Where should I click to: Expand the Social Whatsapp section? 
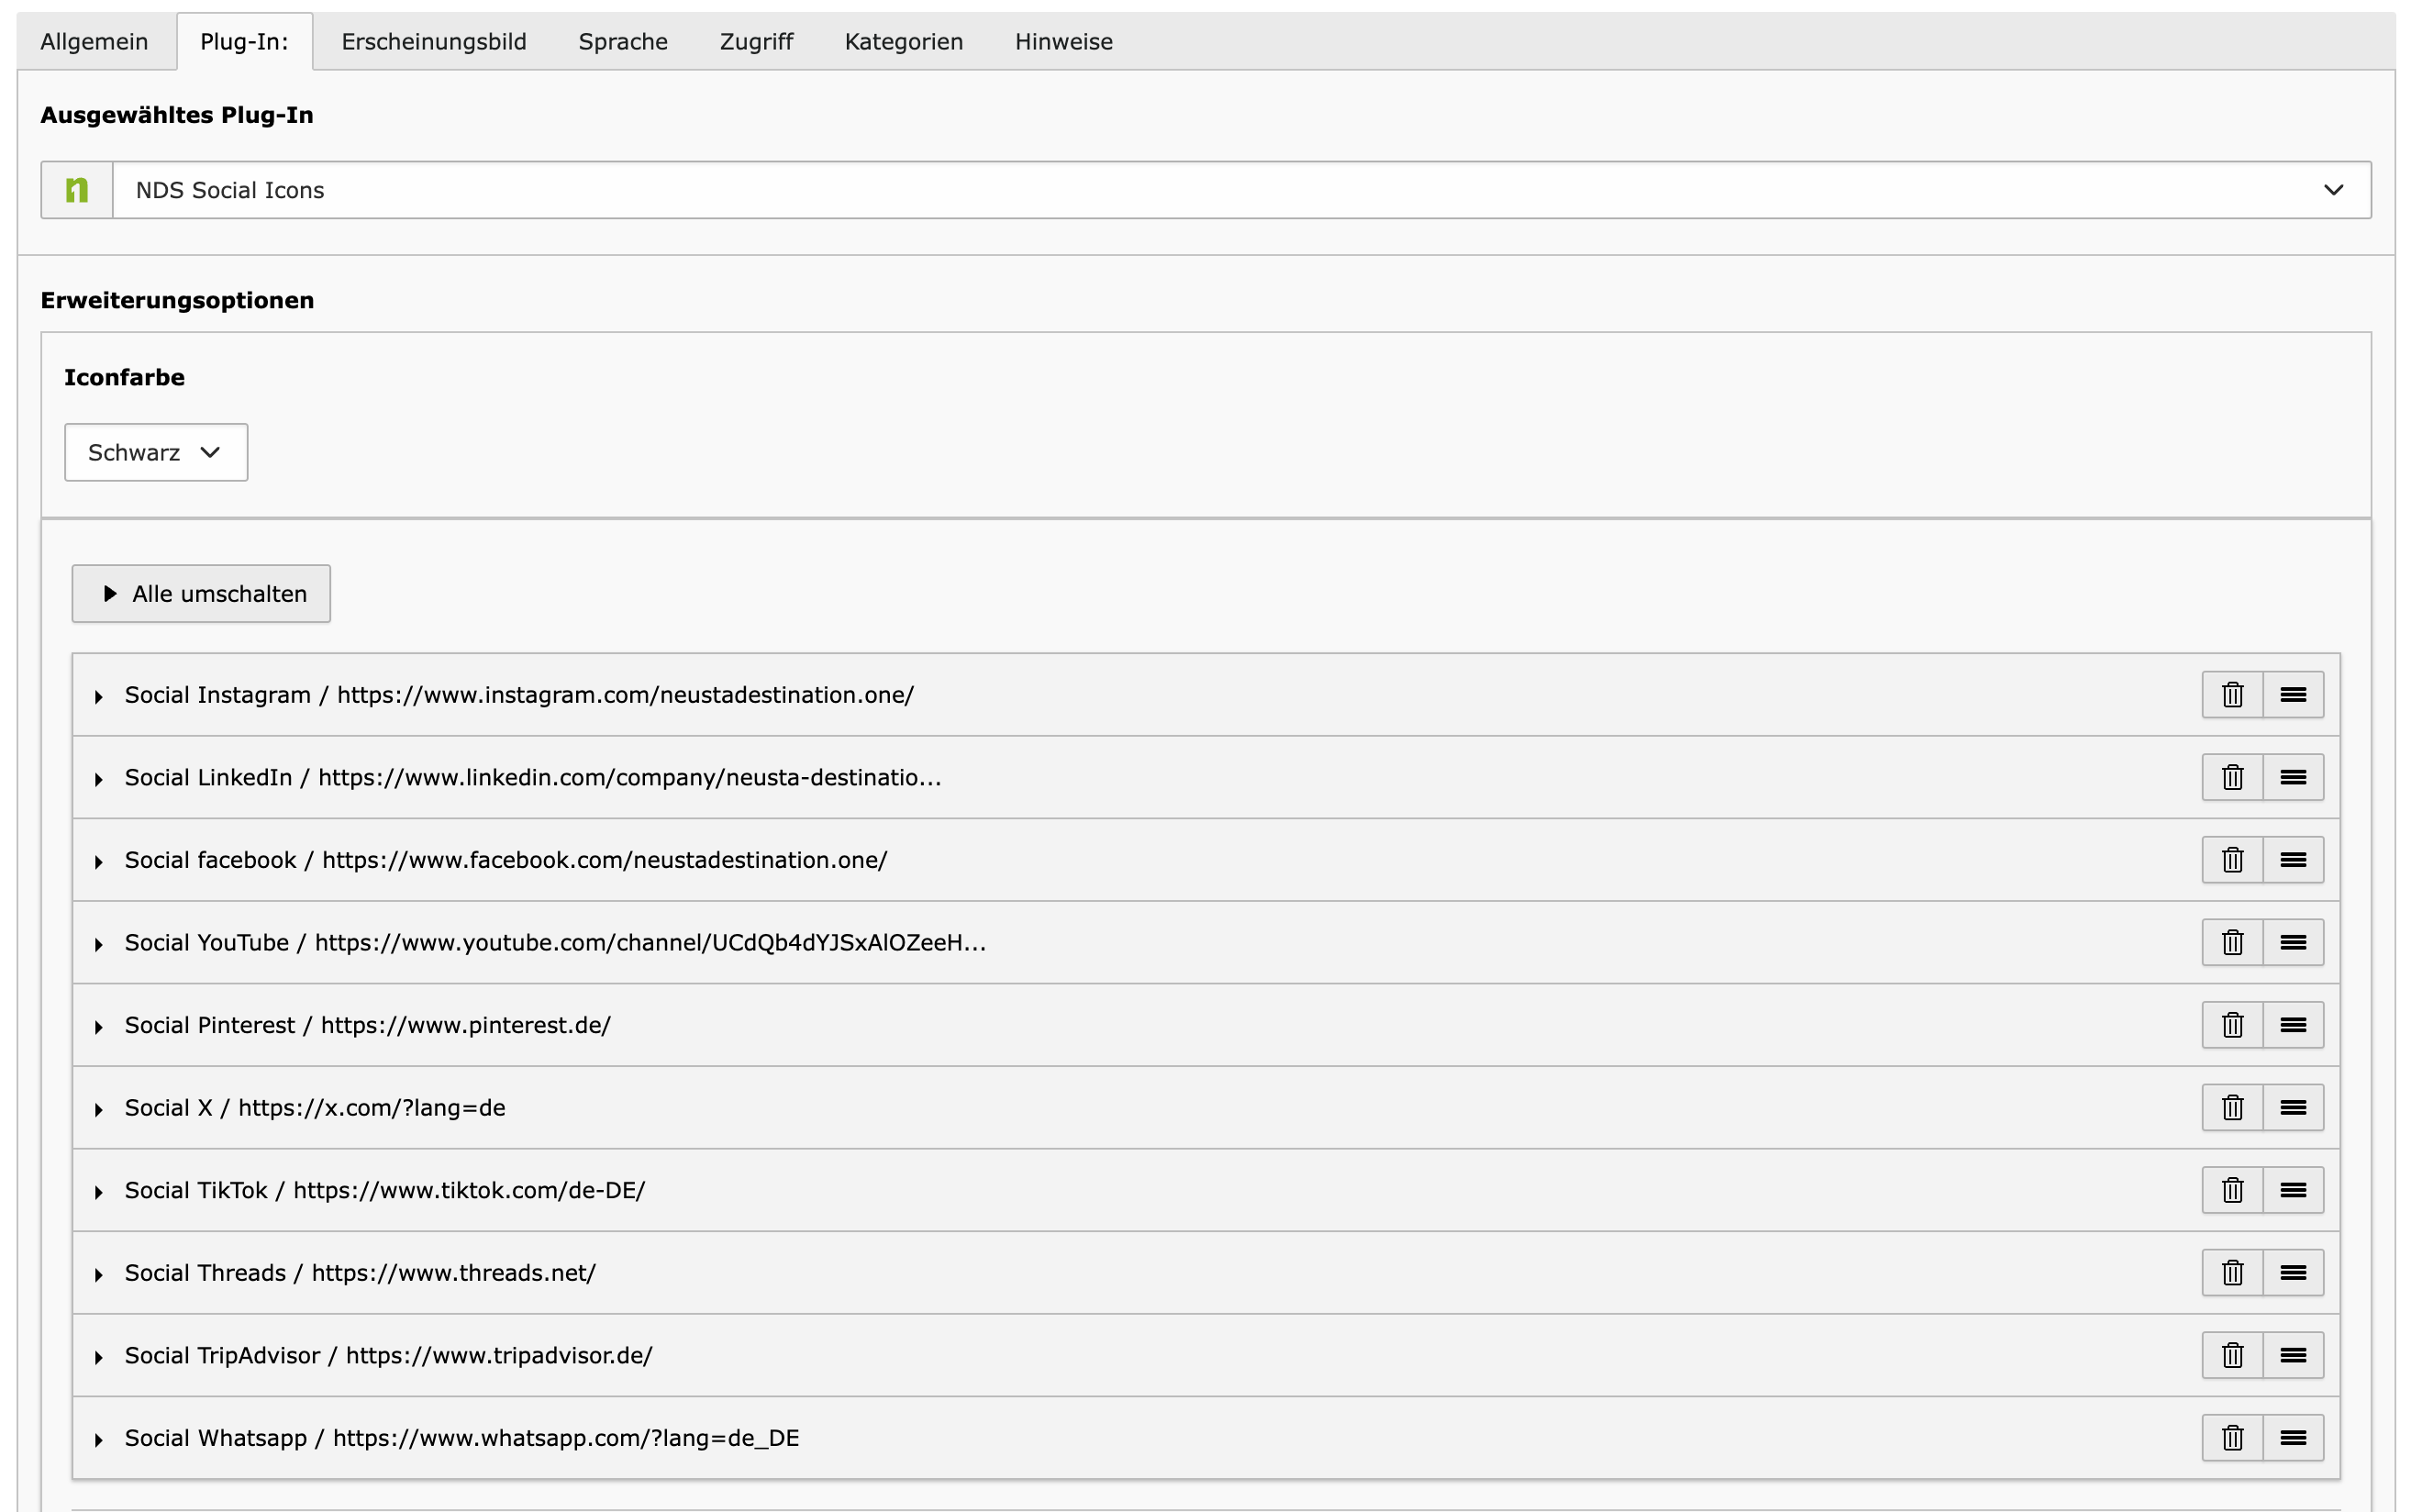tap(99, 1440)
